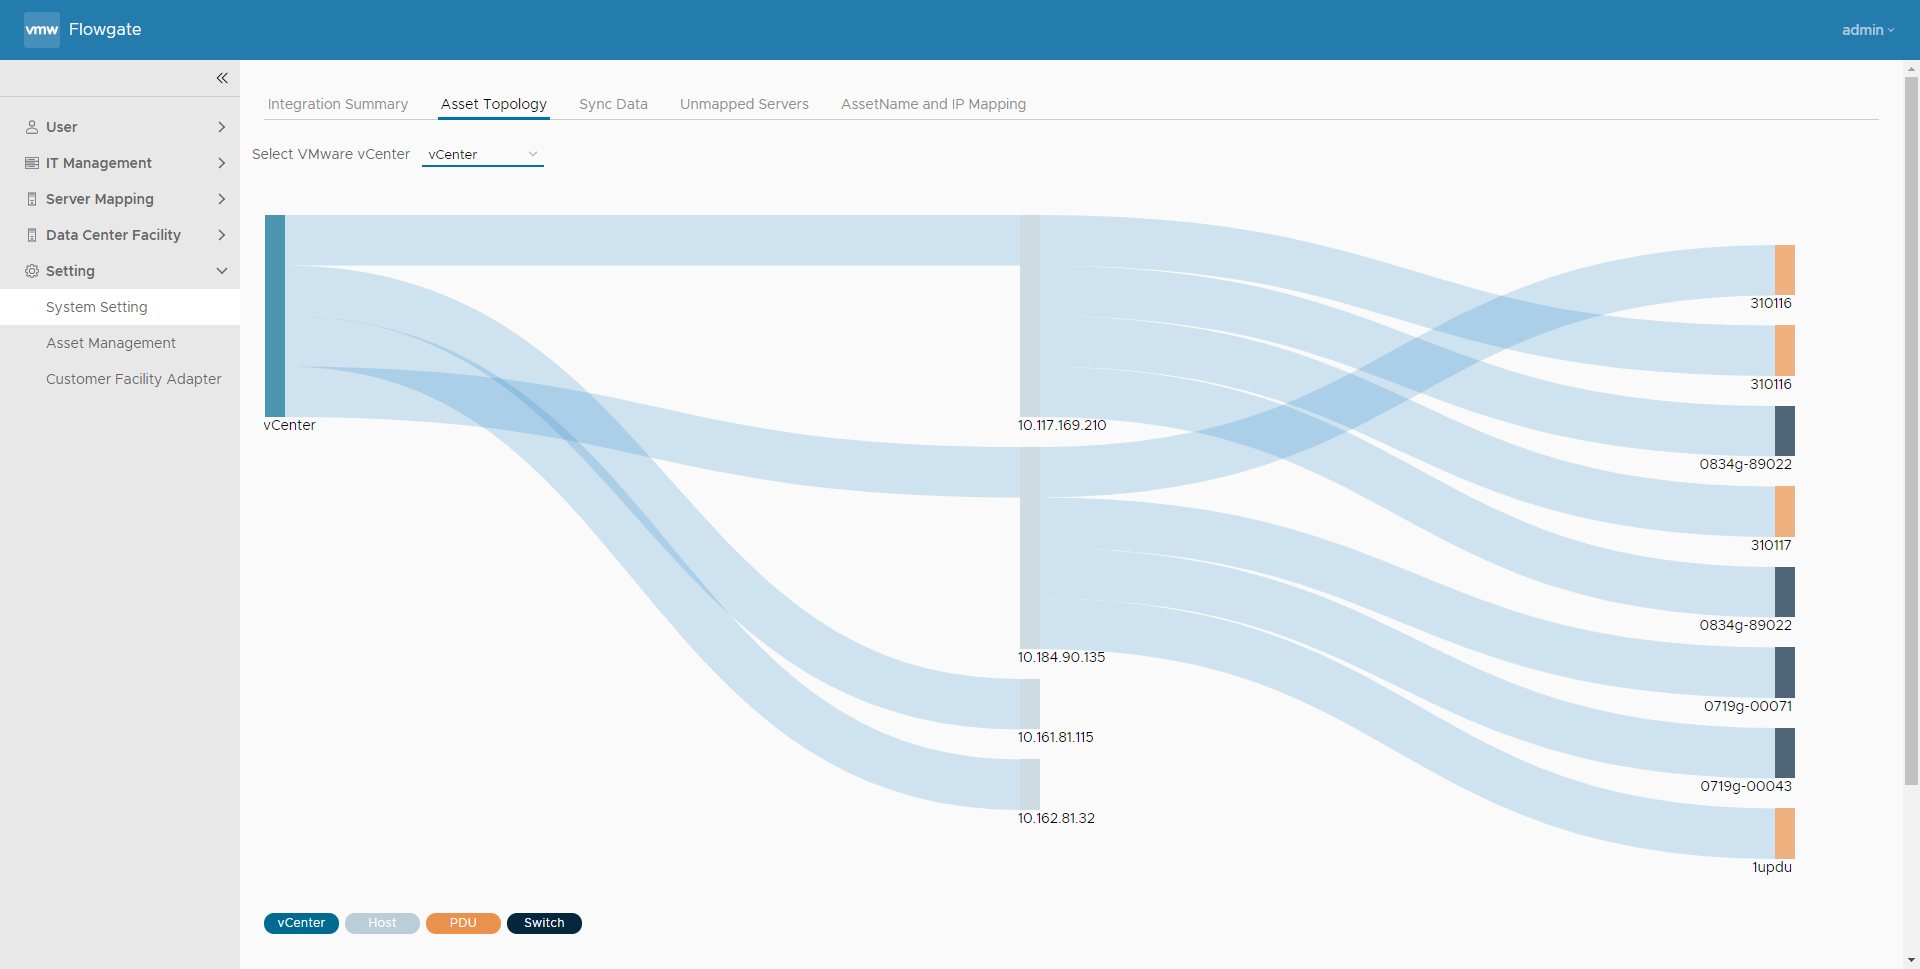
Task: Click the 310117 label text
Action: 1771,545
